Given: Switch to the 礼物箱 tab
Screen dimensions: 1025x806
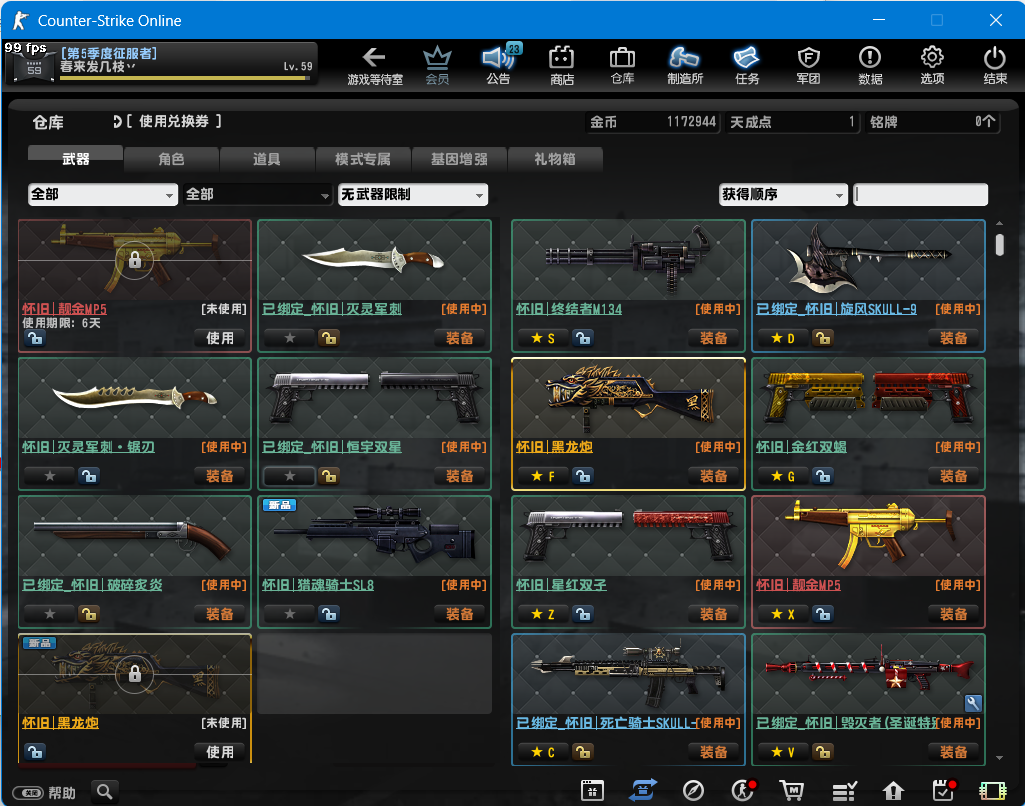Looking at the screenshot, I should coord(555,159).
